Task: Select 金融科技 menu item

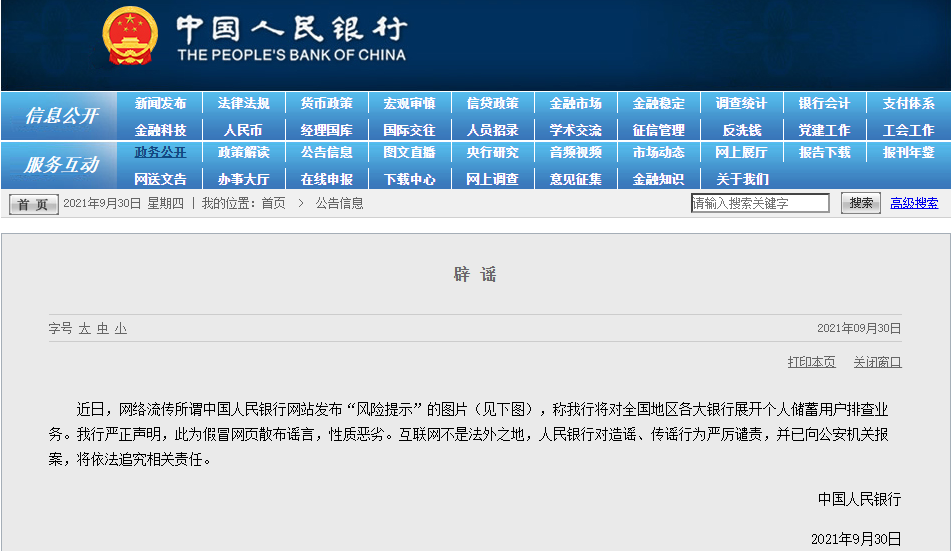Action: pyautogui.click(x=160, y=130)
